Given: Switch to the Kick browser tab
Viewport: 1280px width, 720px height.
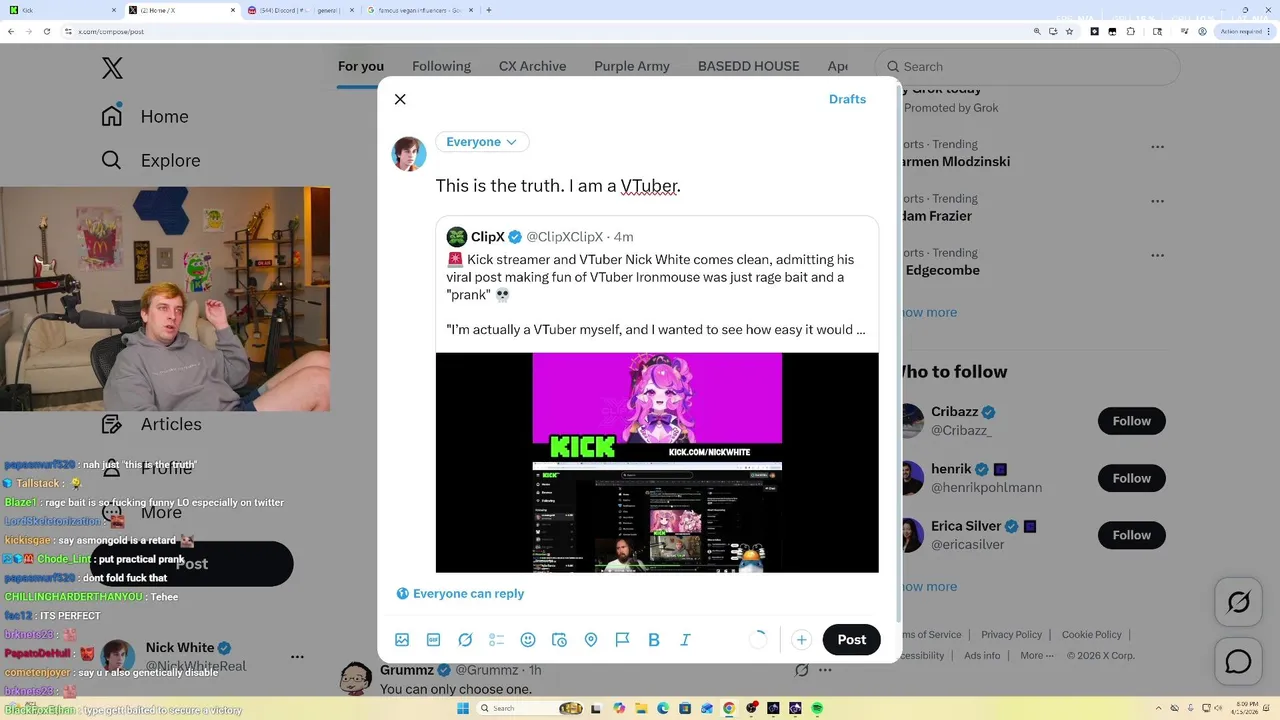Looking at the screenshot, I should pyautogui.click(x=60, y=10).
